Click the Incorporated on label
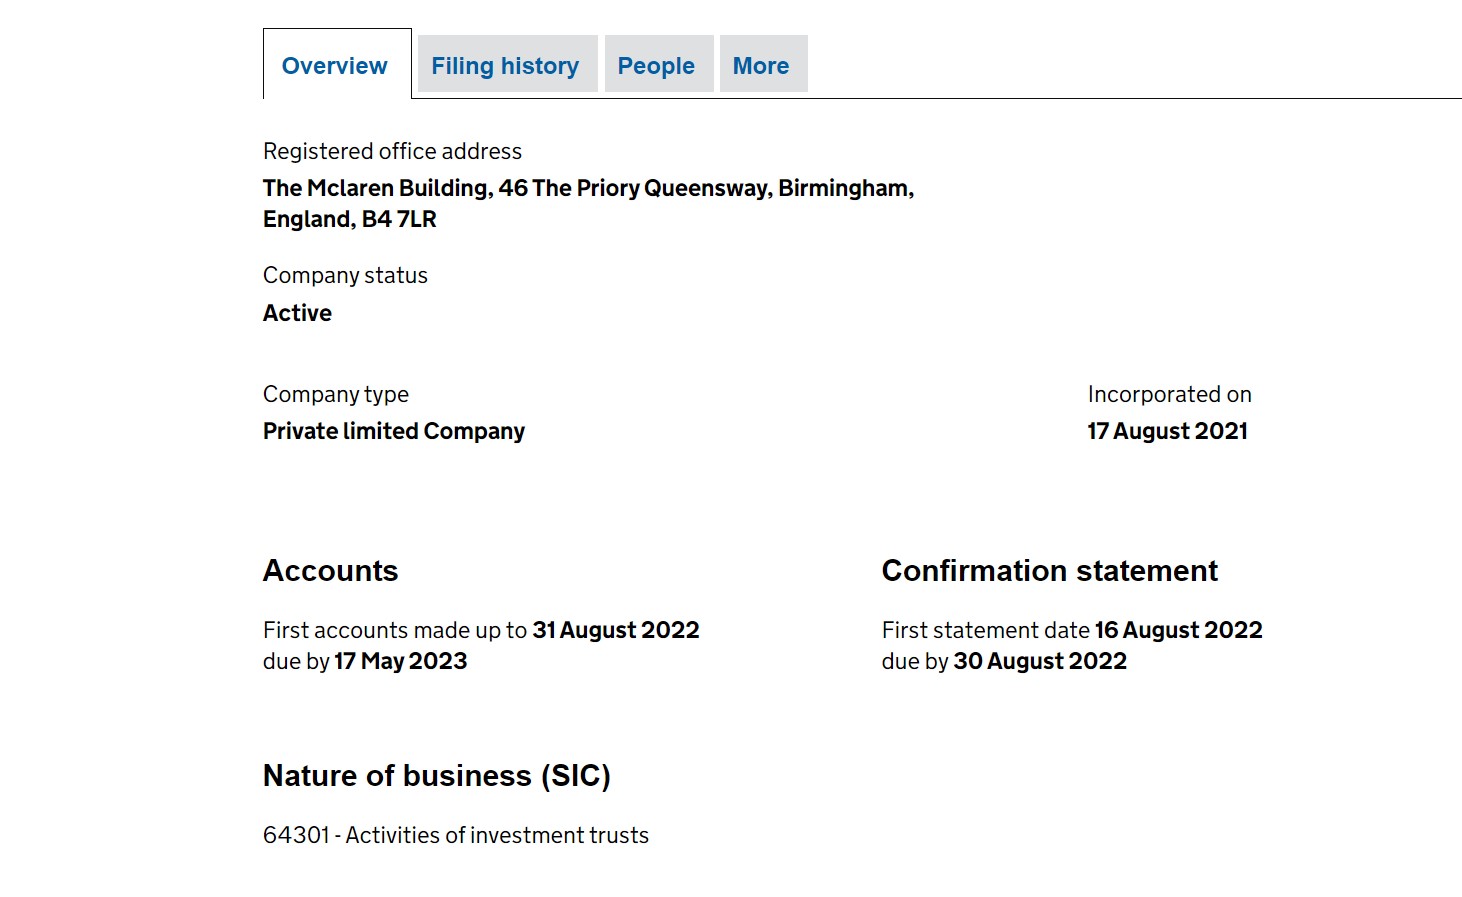Image resolution: width=1462 pixels, height=897 pixels. [x=1169, y=394]
